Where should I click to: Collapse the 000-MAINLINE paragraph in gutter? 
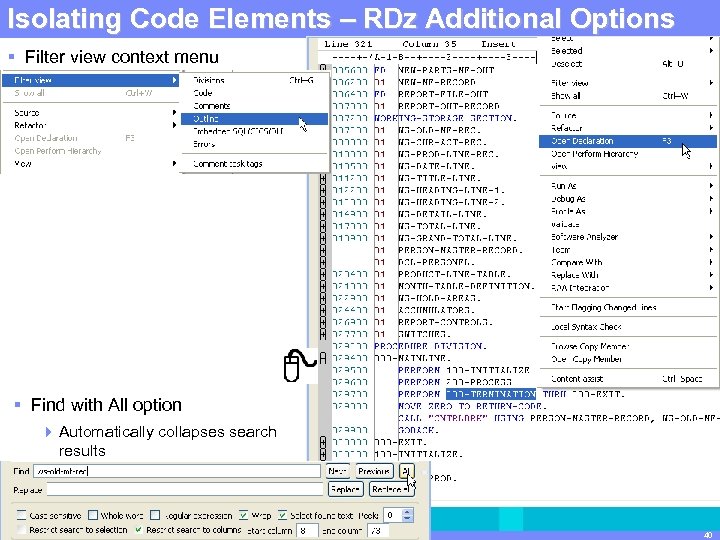(x=323, y=358)
